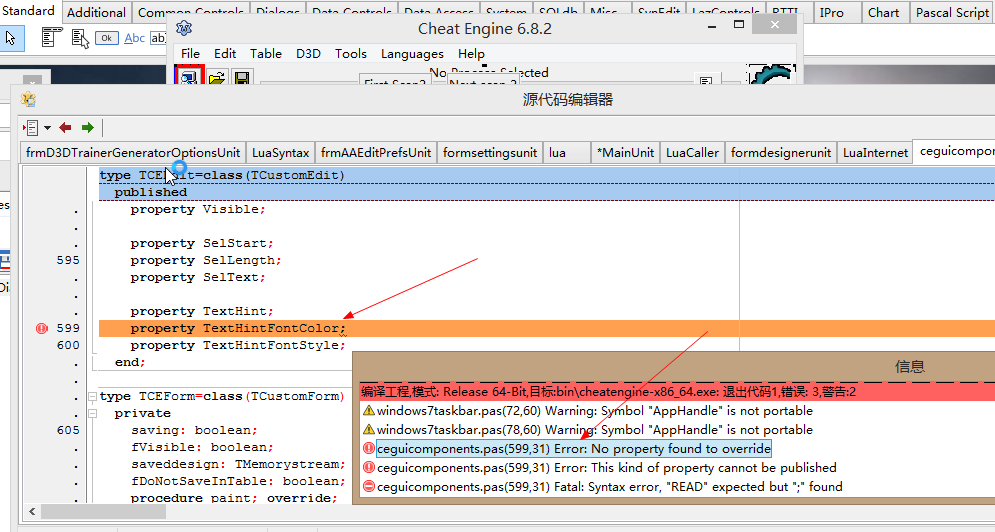Switch to the formdesignerunit editor tab
The width and height of the screenshot is (995, 532).
(780, 152)
